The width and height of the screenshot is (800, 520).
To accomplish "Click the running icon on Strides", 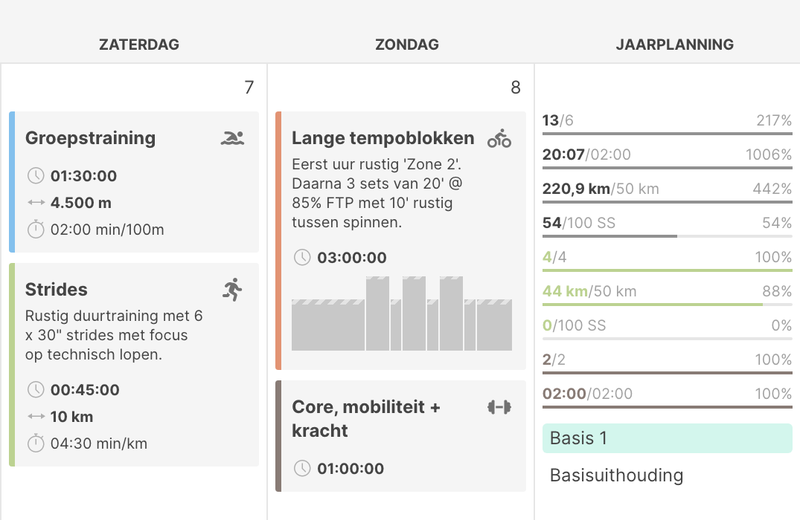I will (233, 290).
